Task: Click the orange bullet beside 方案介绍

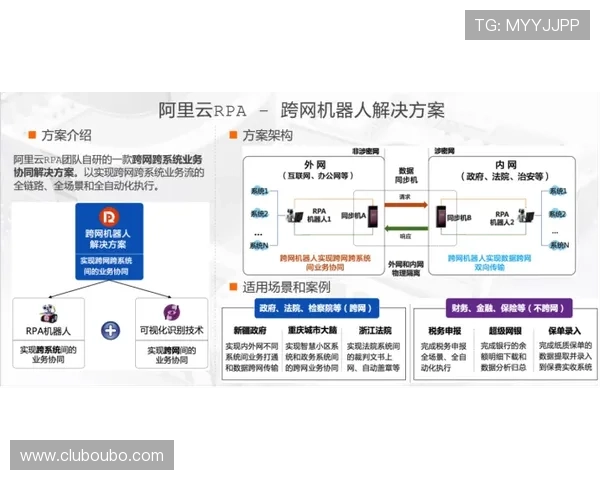Action: coord(32,135)
